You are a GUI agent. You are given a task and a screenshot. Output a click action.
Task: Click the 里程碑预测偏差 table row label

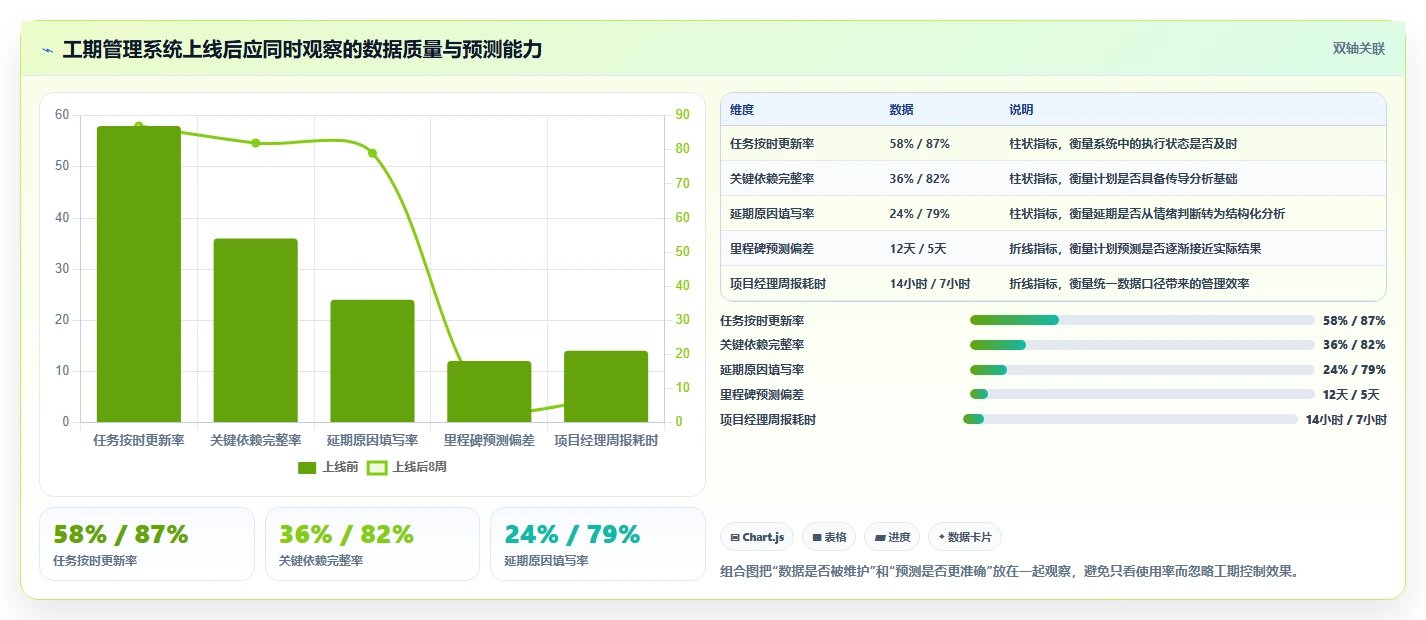pos(772,249)
